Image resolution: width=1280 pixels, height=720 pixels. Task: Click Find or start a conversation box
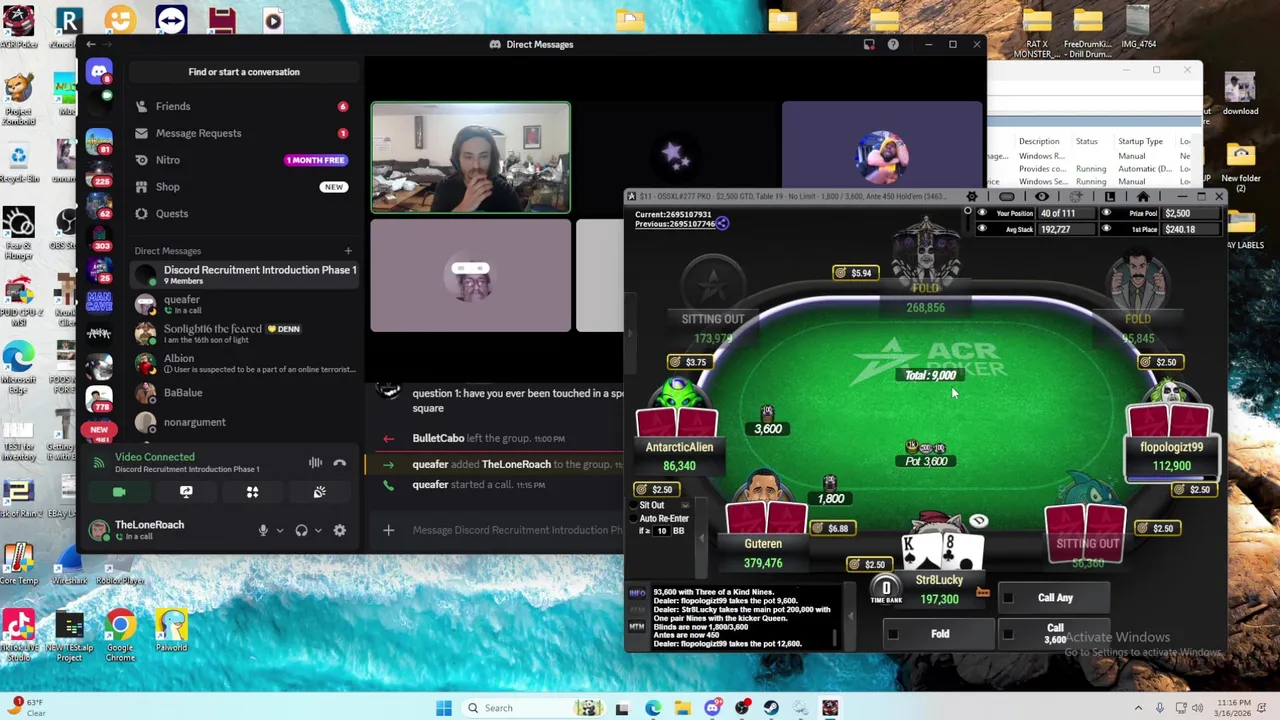click(x=244, y=72)
